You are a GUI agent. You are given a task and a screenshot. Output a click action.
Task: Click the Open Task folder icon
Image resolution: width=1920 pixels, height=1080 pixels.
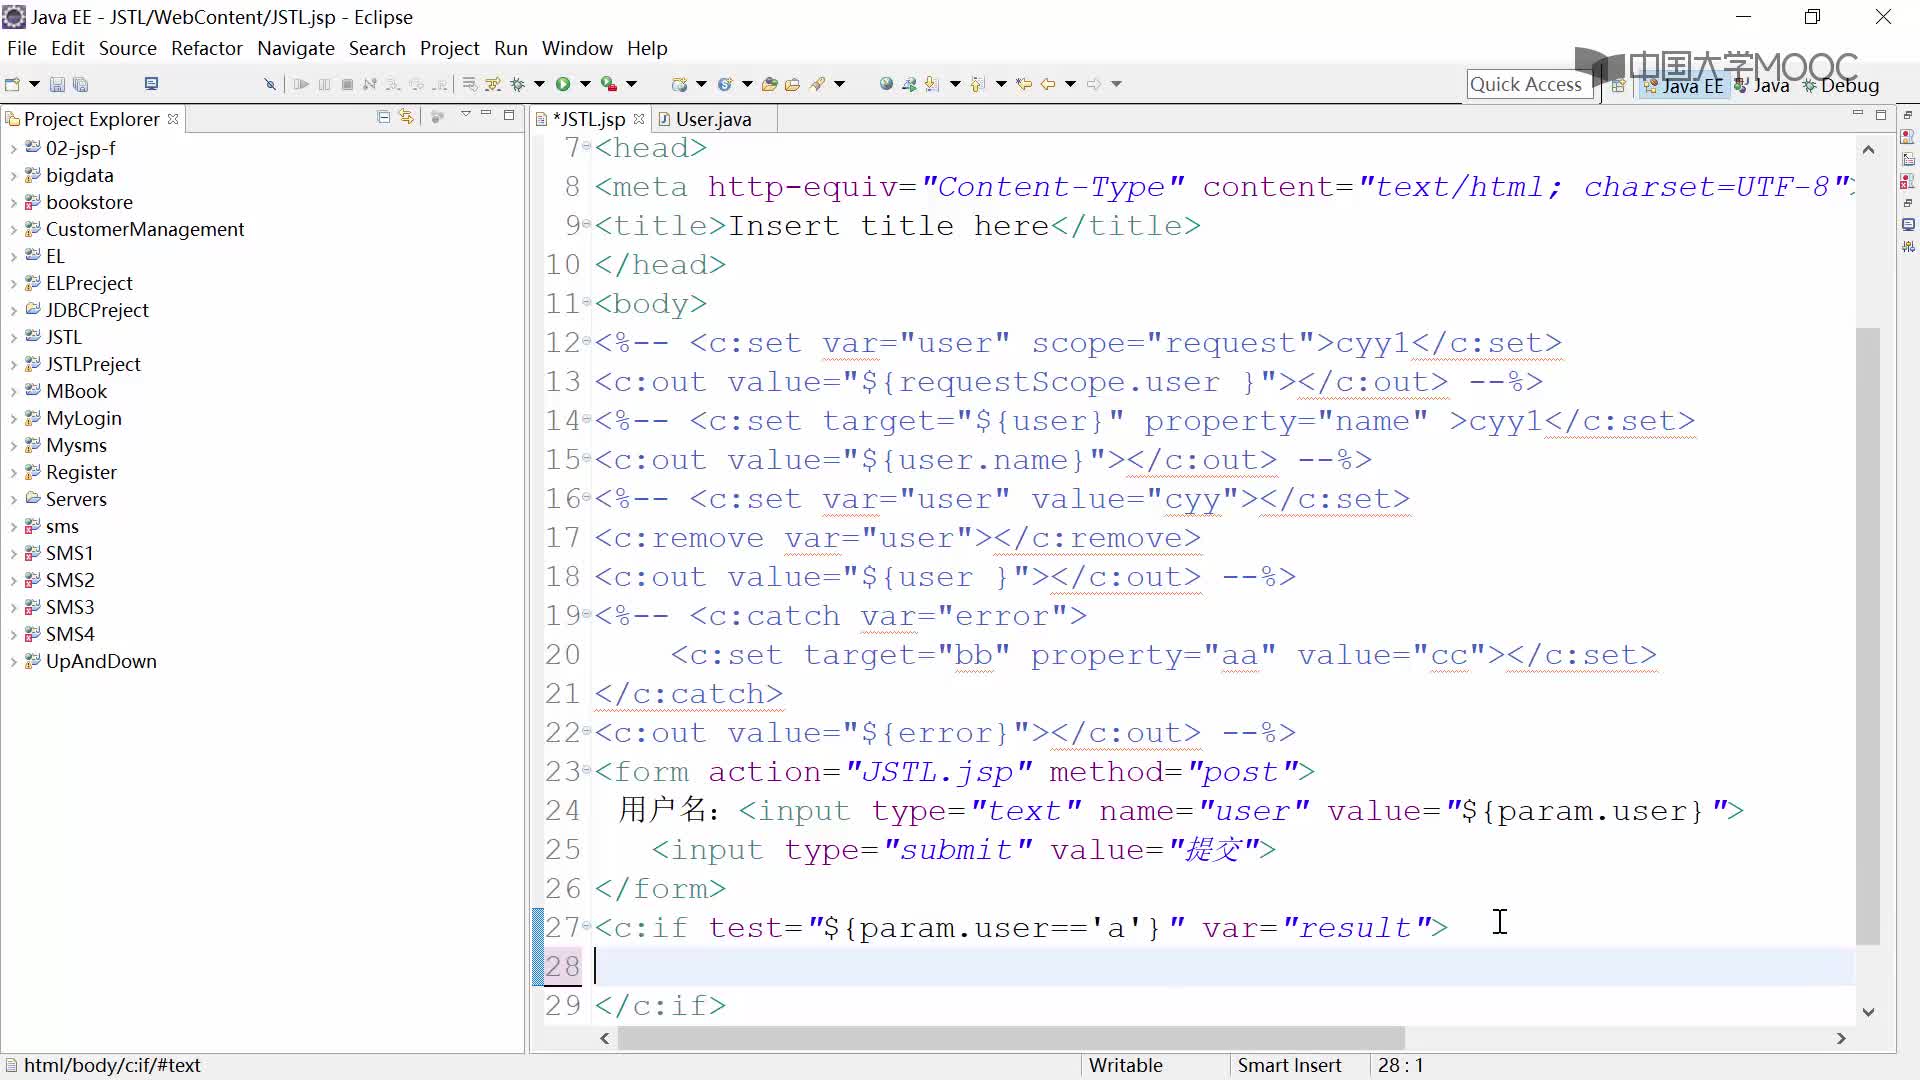[793, 84]
